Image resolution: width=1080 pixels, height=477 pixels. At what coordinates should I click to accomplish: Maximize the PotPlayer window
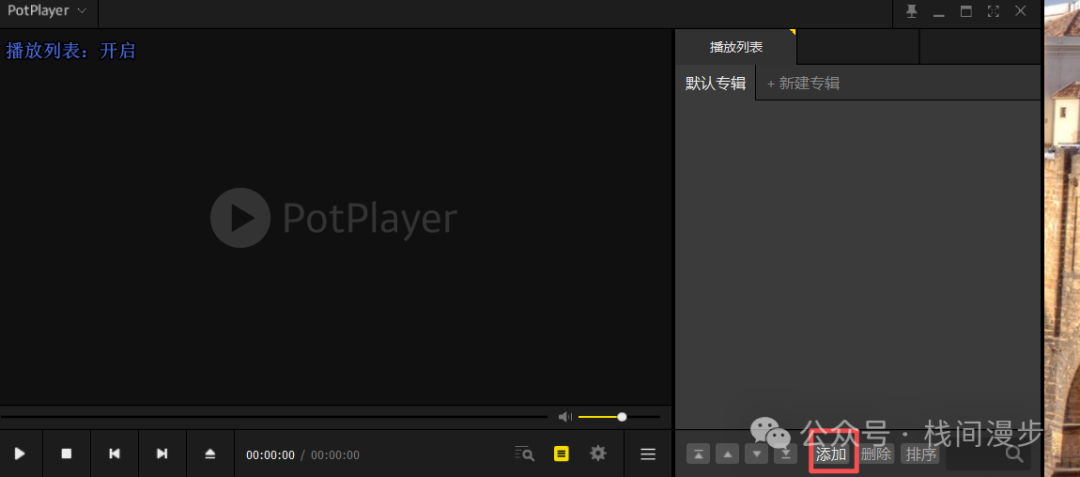point(966,11)
